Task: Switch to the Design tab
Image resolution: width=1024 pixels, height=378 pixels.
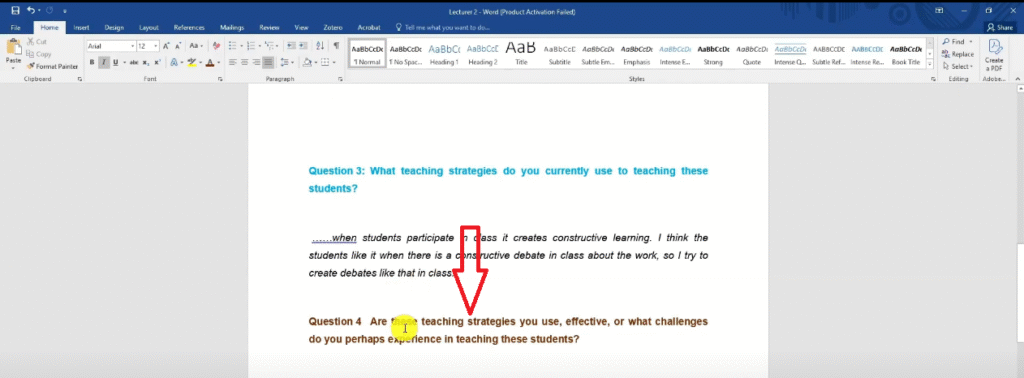Action: click(x=114, y=28)
